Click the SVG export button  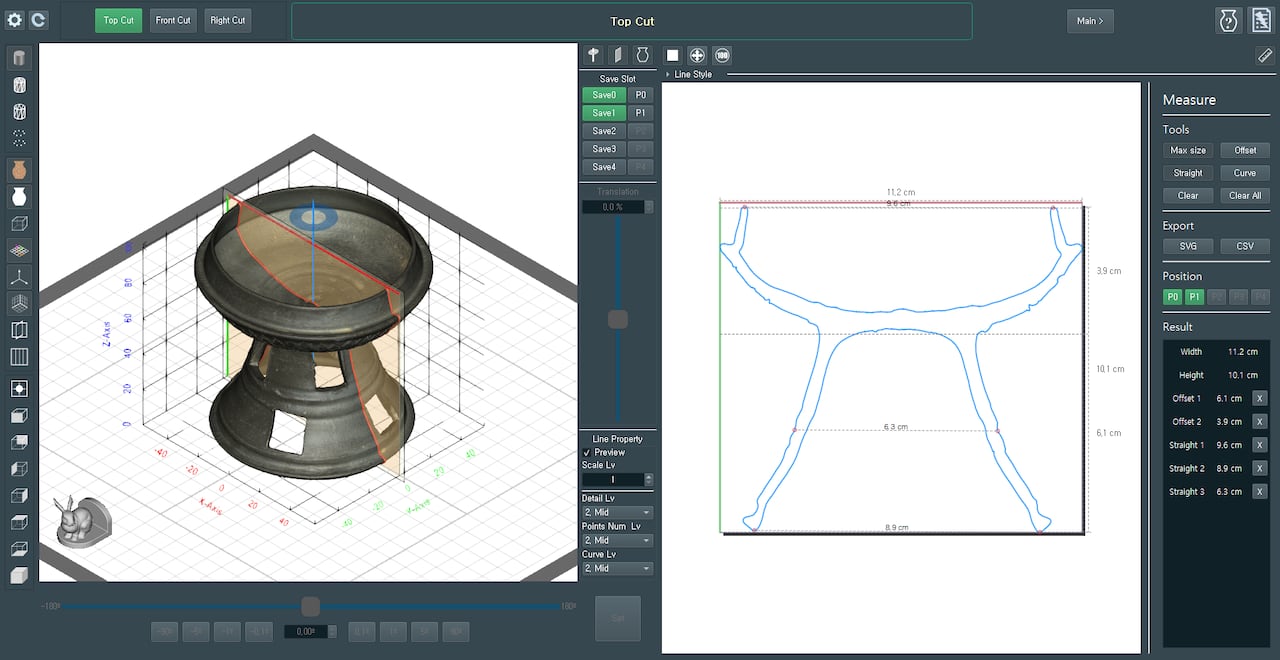coord(1188,246)
